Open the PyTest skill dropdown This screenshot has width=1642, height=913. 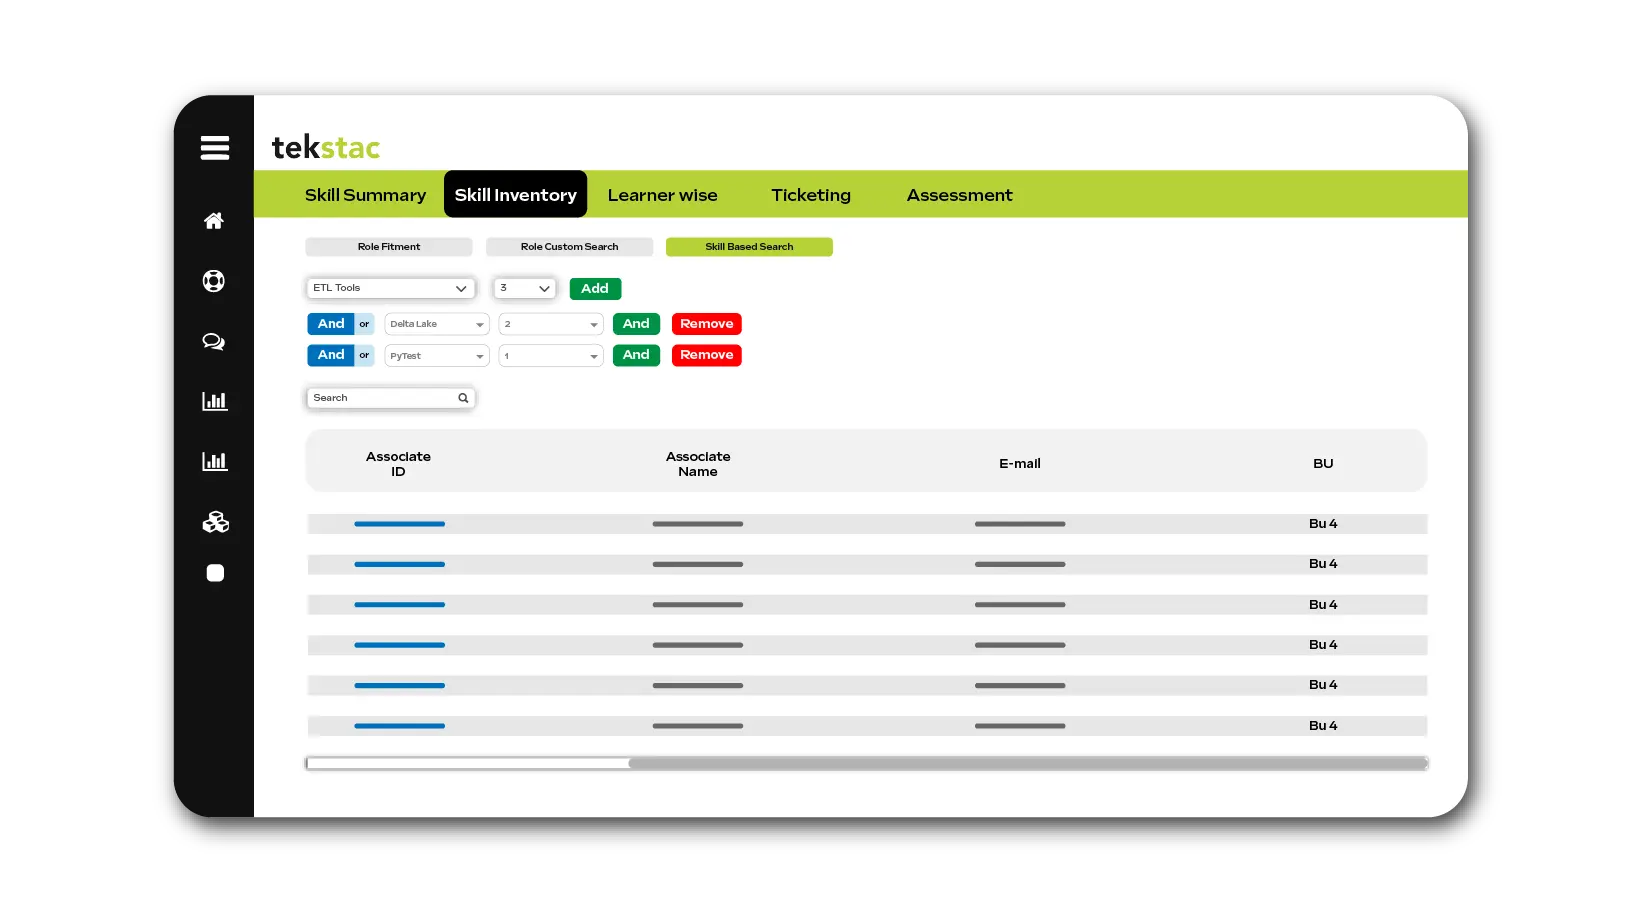[x=437, y=356]
